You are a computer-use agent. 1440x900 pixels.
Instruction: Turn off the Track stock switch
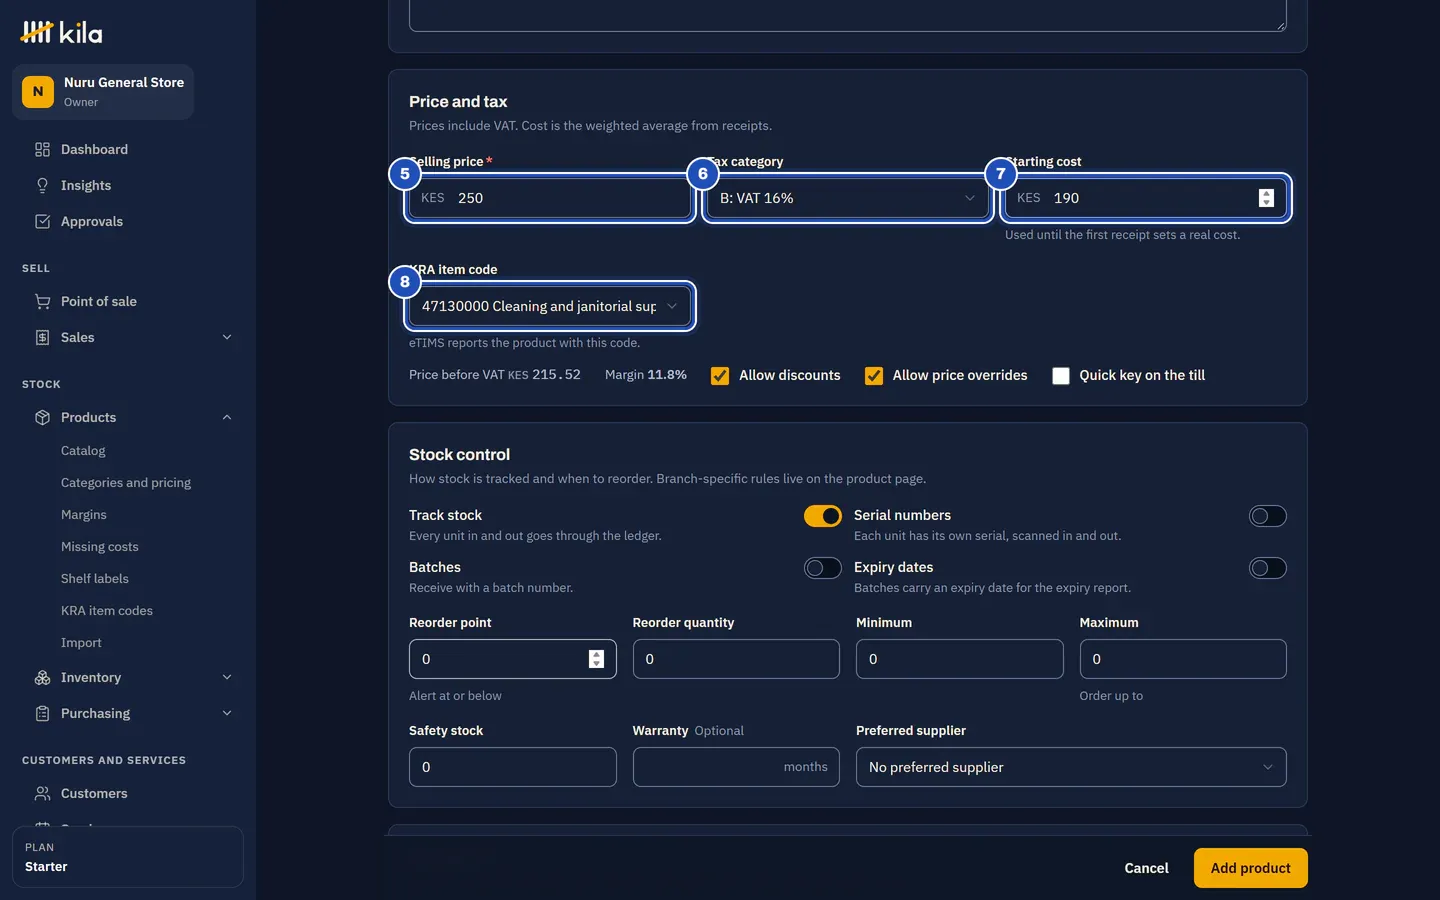[x=823, y=516]
